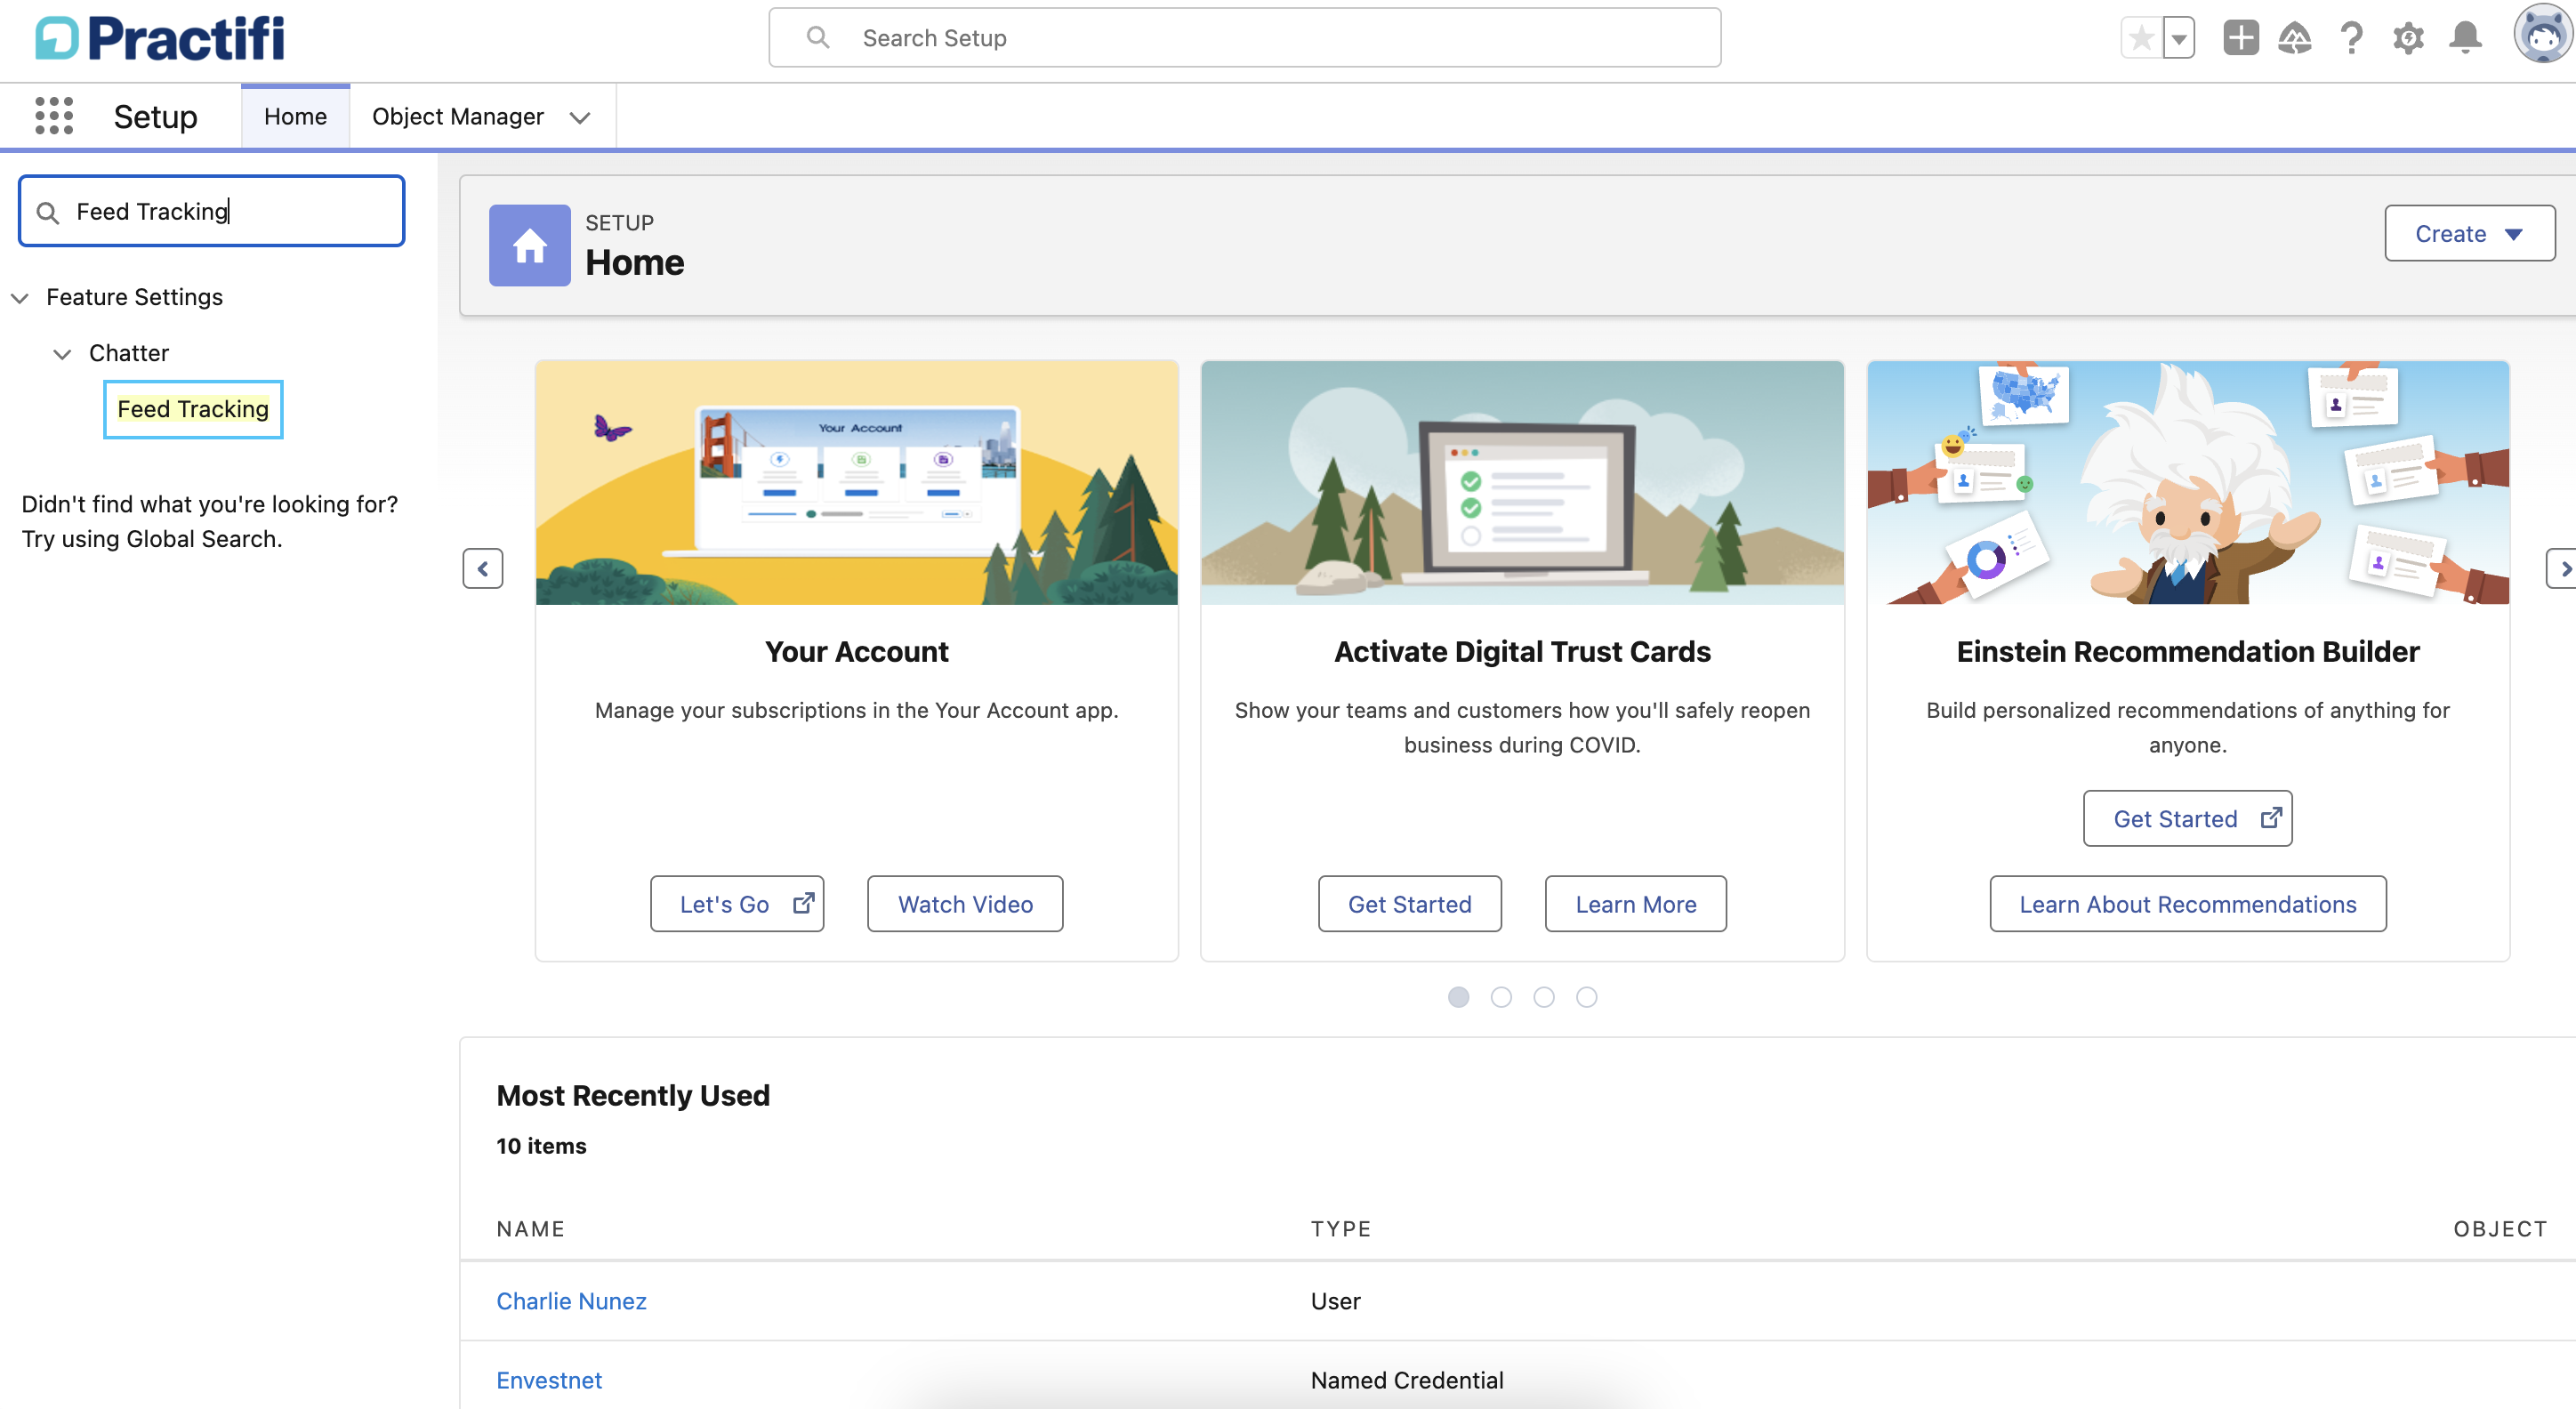The width and height of the screenshot is (2576, 1409).
Task: Click the Setup gear icon
Action: [2408, 38]
